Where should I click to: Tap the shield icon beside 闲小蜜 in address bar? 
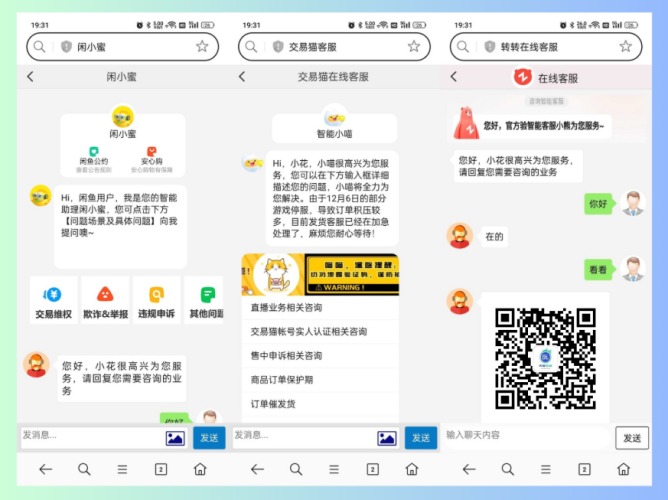click(66, 46)
